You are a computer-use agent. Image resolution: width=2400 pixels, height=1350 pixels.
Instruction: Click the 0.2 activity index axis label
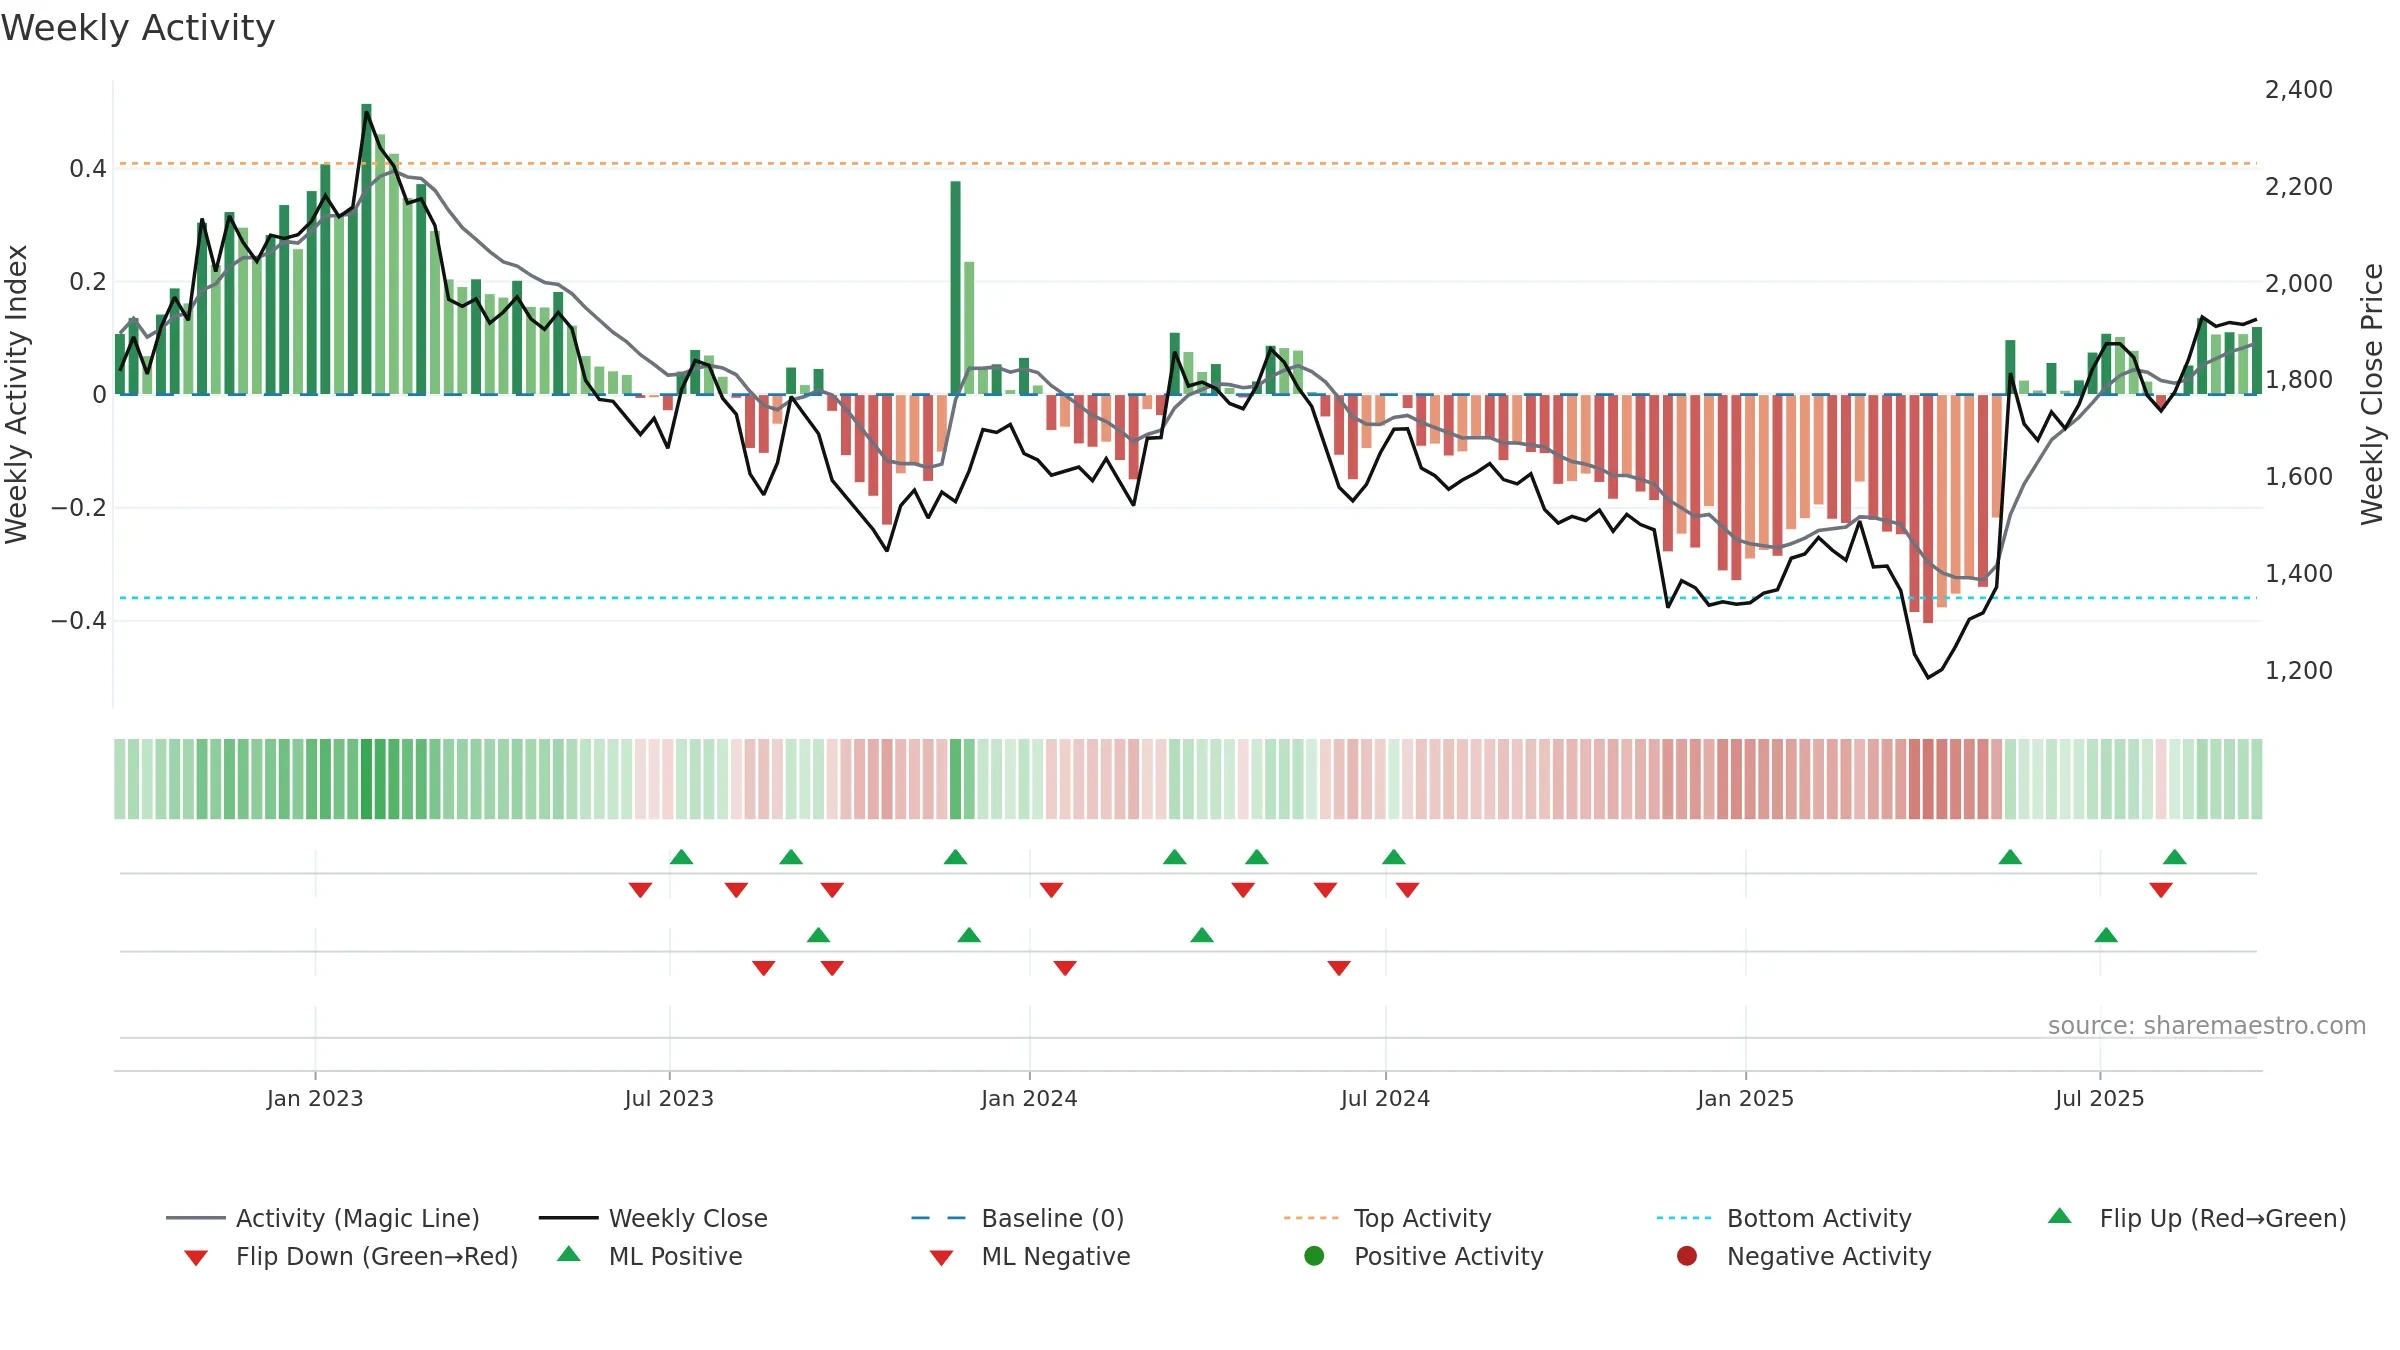[88, 282]
